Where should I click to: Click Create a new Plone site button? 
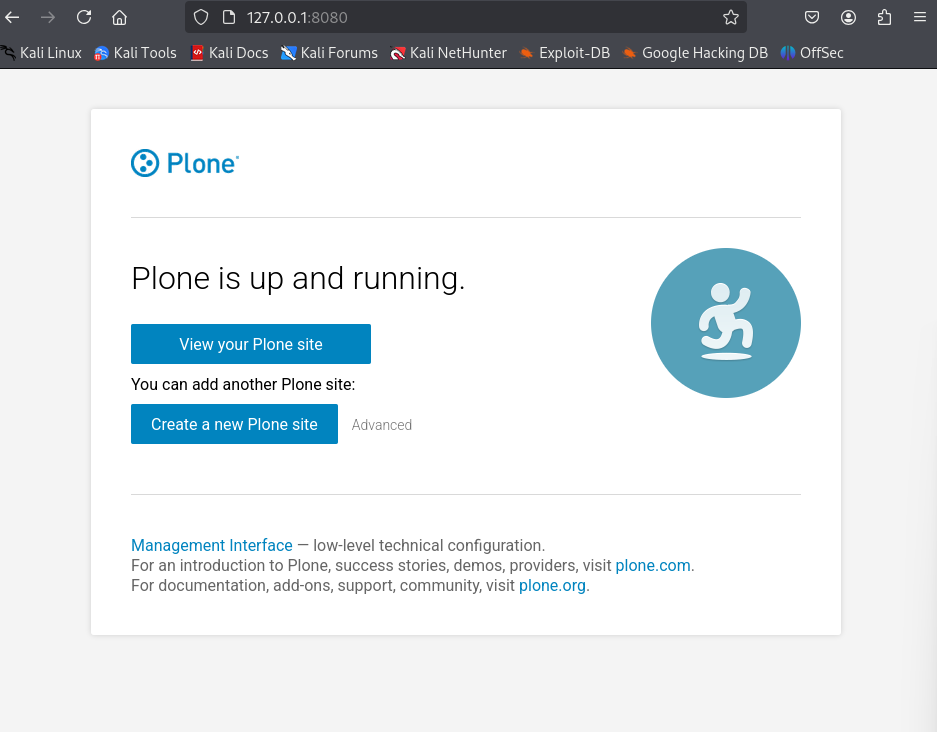click(x=234, y=424)
